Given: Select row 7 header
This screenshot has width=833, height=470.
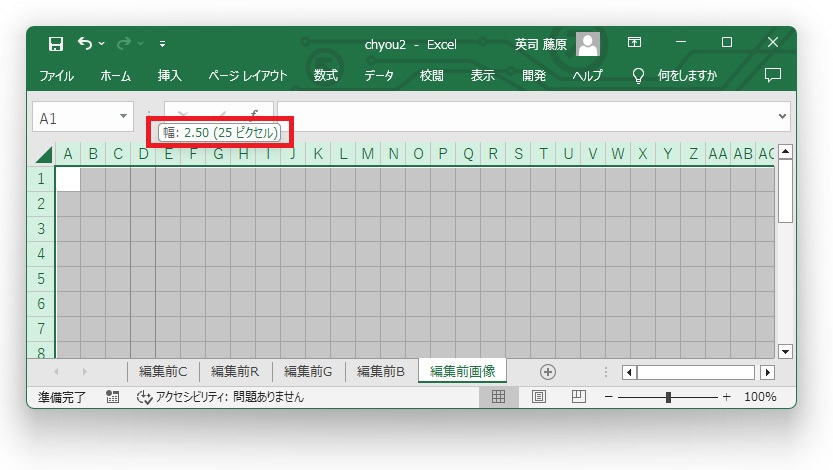Looking at the screenshot, I should point(41,328).
